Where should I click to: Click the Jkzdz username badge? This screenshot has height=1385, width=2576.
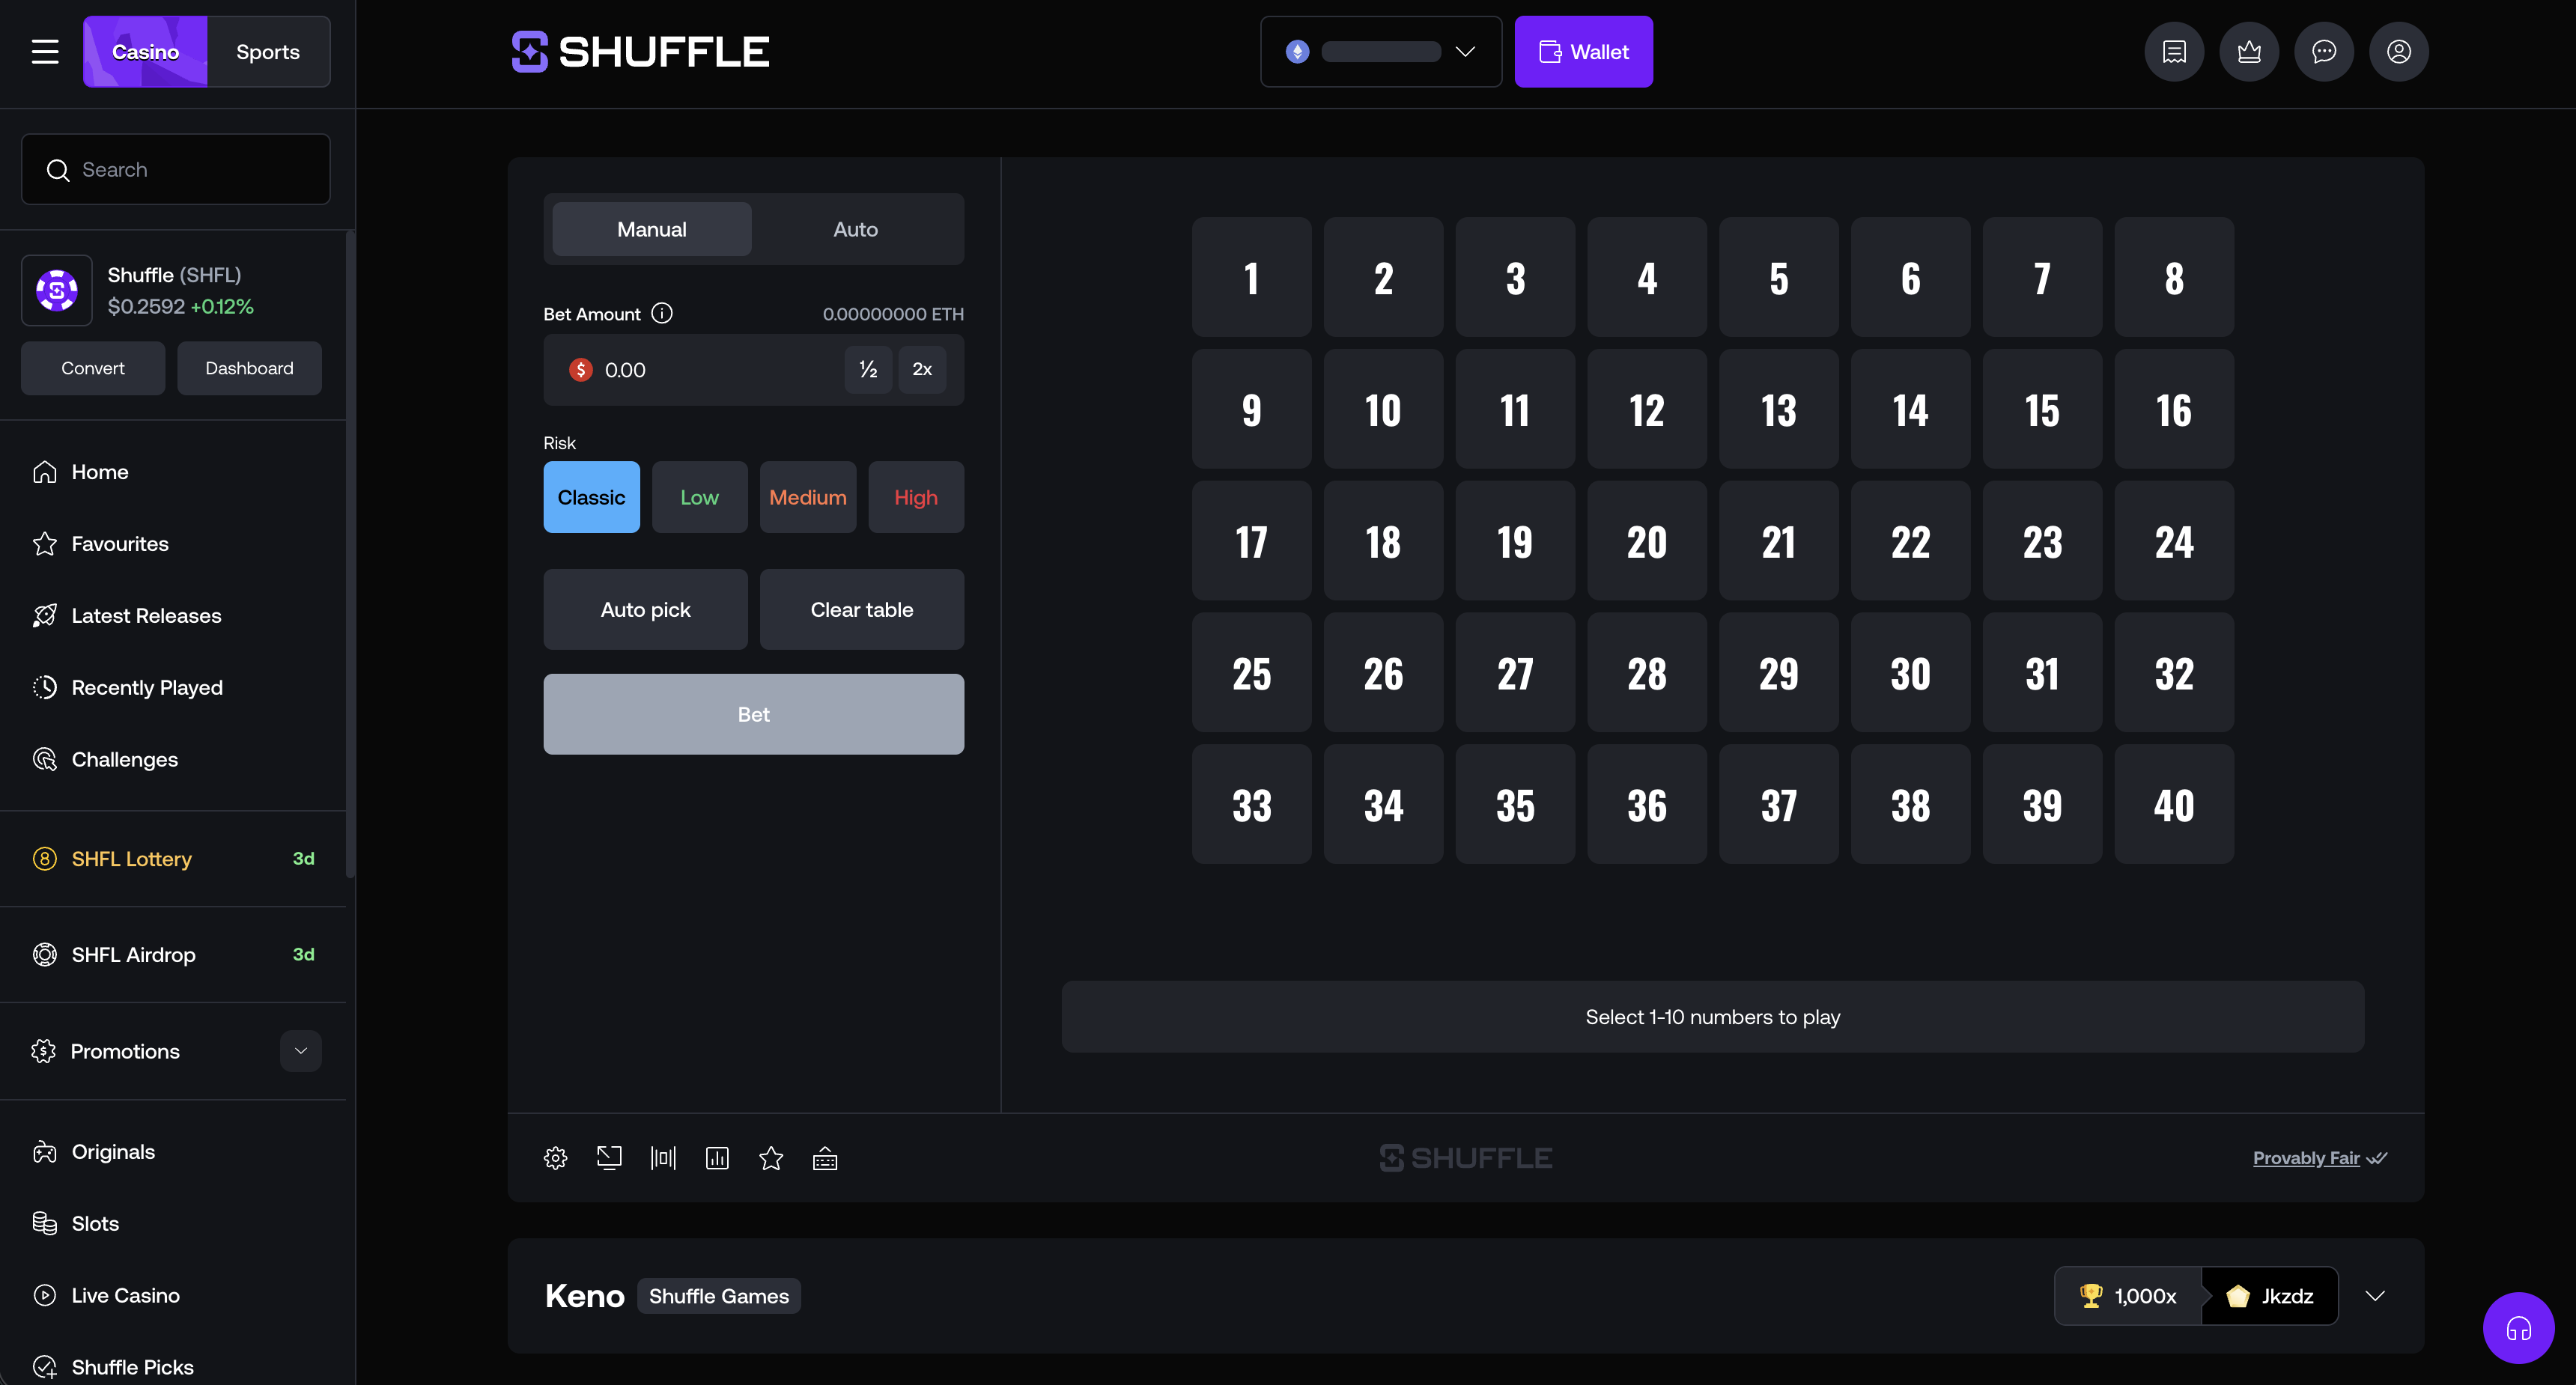click(x=2270, y=1296)
